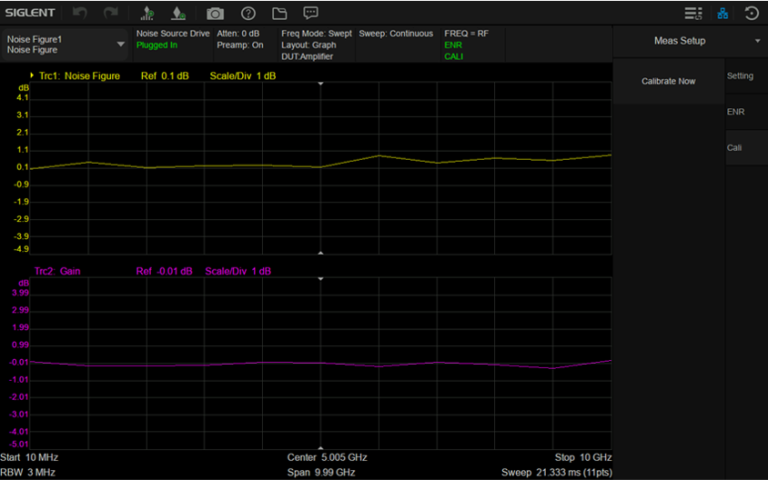Click the Center 5.005 GHz frequency field
The width and height of the screenshot is (768, 480).
[x=327, y=457]
